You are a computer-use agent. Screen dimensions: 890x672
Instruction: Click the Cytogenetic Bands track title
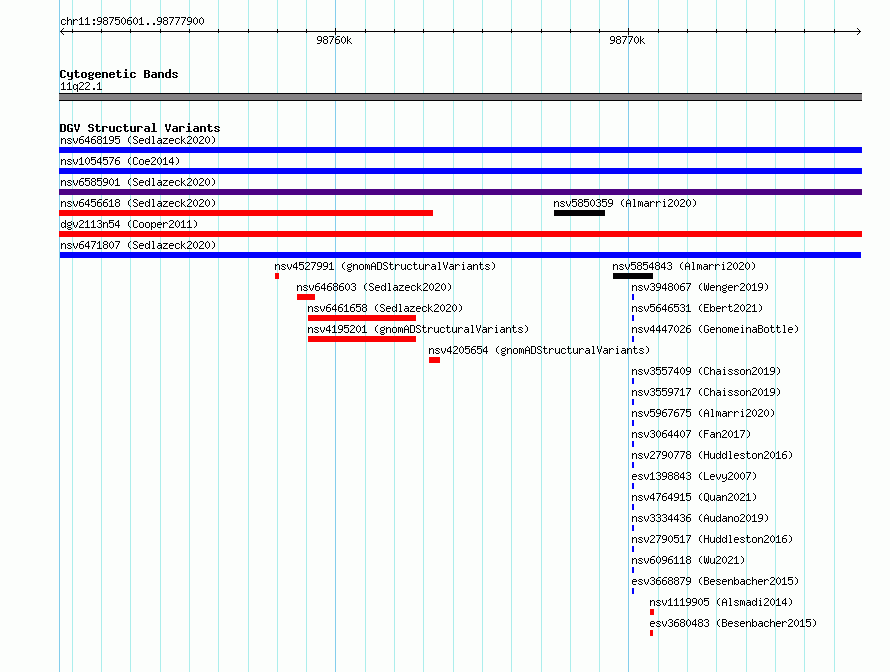pos(119,74)
